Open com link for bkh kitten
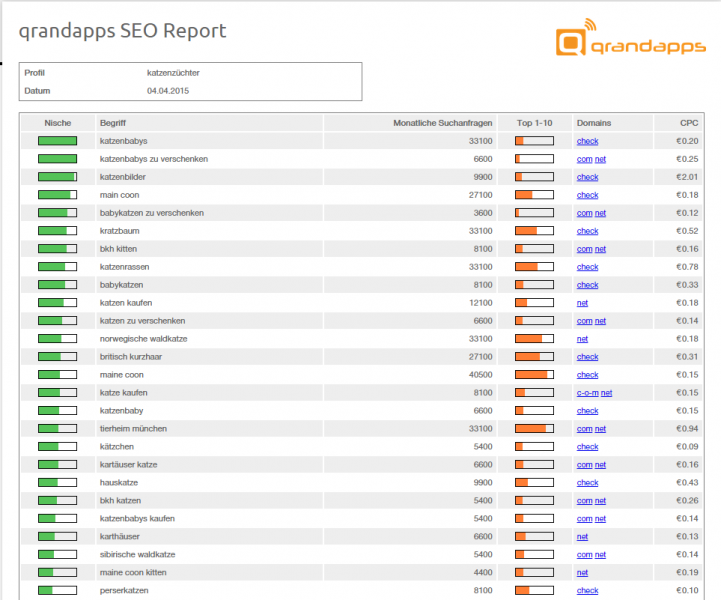 click(x=584, y=249)
